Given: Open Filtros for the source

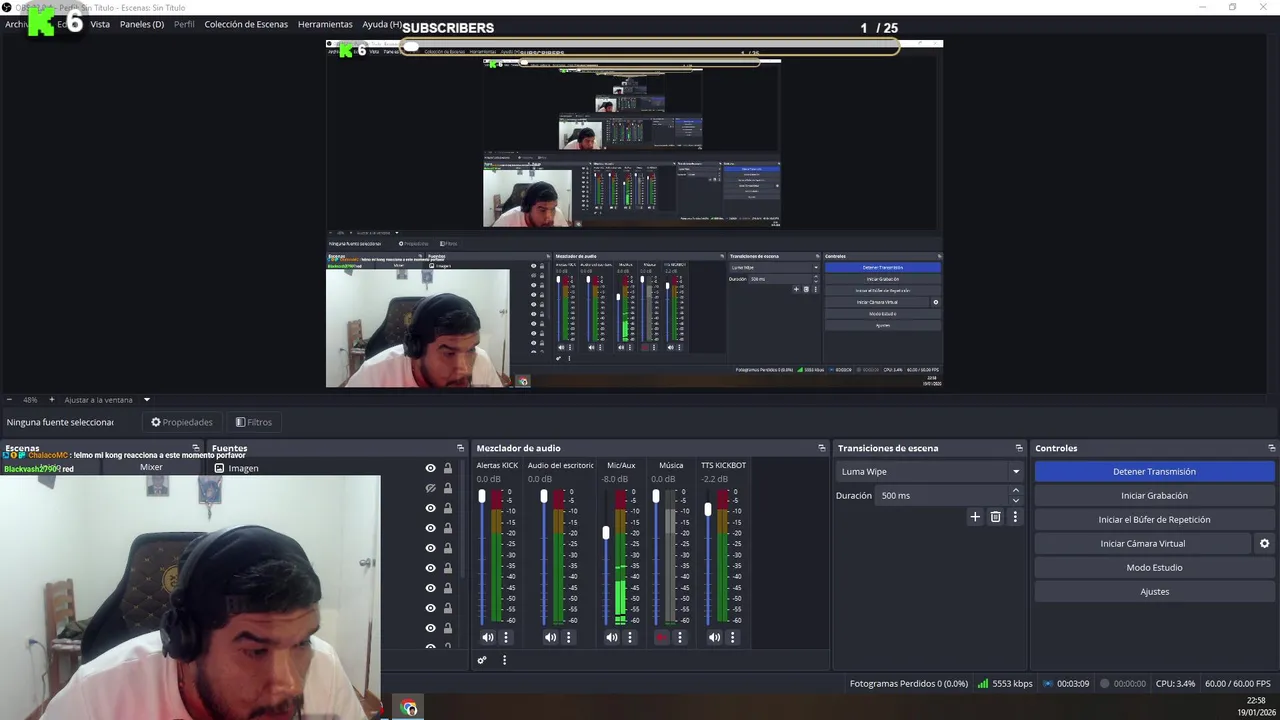Looking at the screenshot, I should pos(254,422).
